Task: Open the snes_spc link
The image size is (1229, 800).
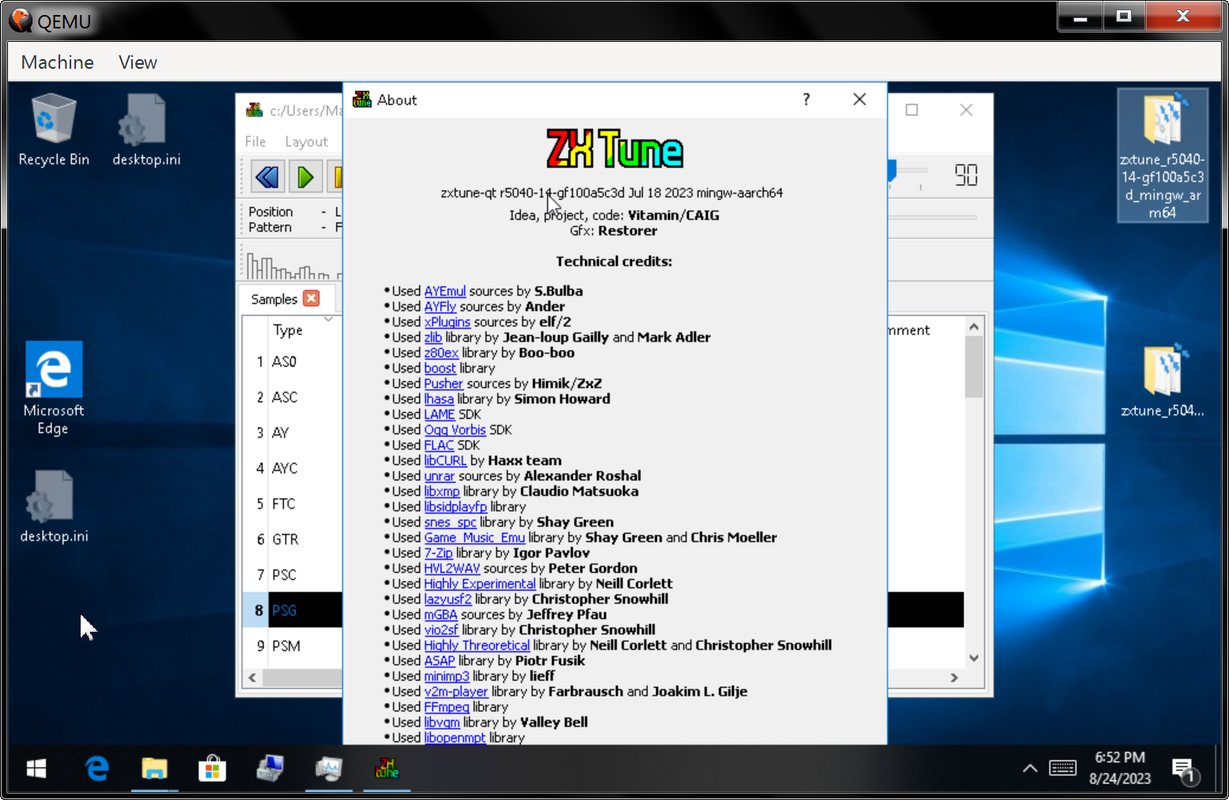Action: [x=450, y=522]
